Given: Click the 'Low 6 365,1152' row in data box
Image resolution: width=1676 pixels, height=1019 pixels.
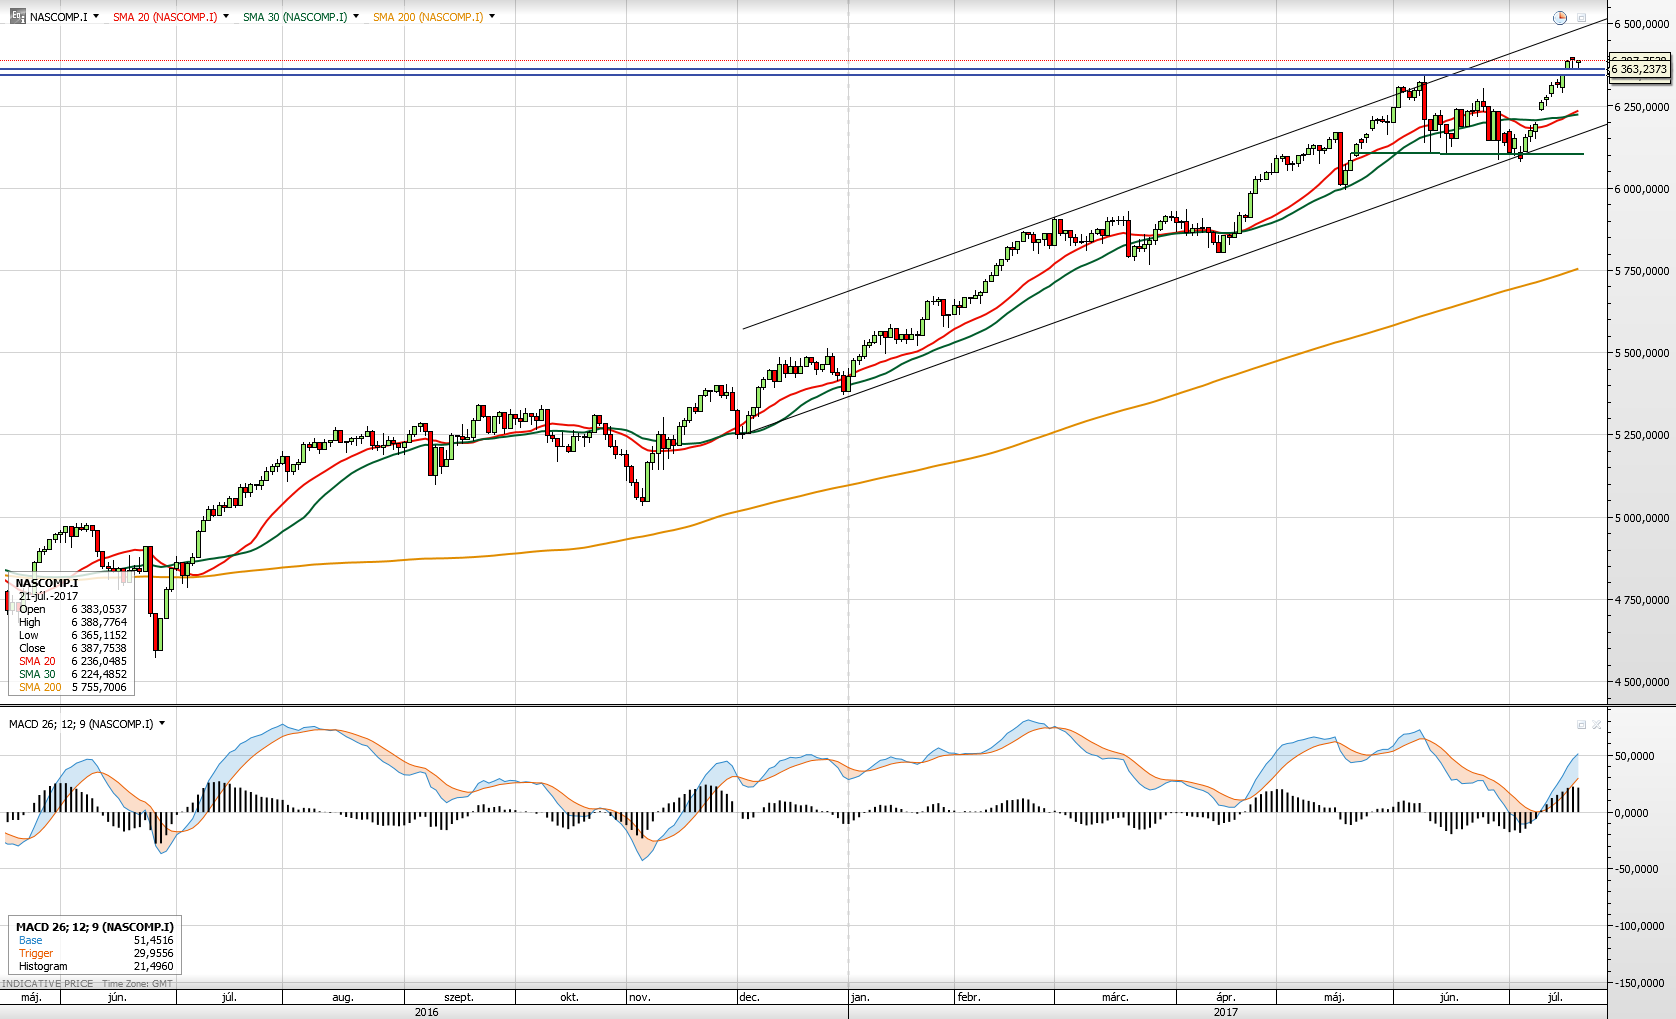Looking at the screenshot, I should point(73,635).
